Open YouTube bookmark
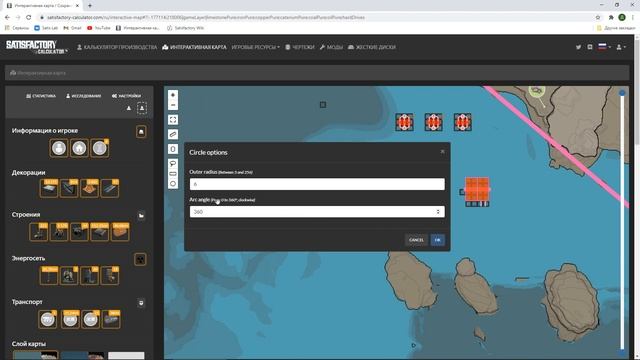640x360 pixels. (99, 28)
